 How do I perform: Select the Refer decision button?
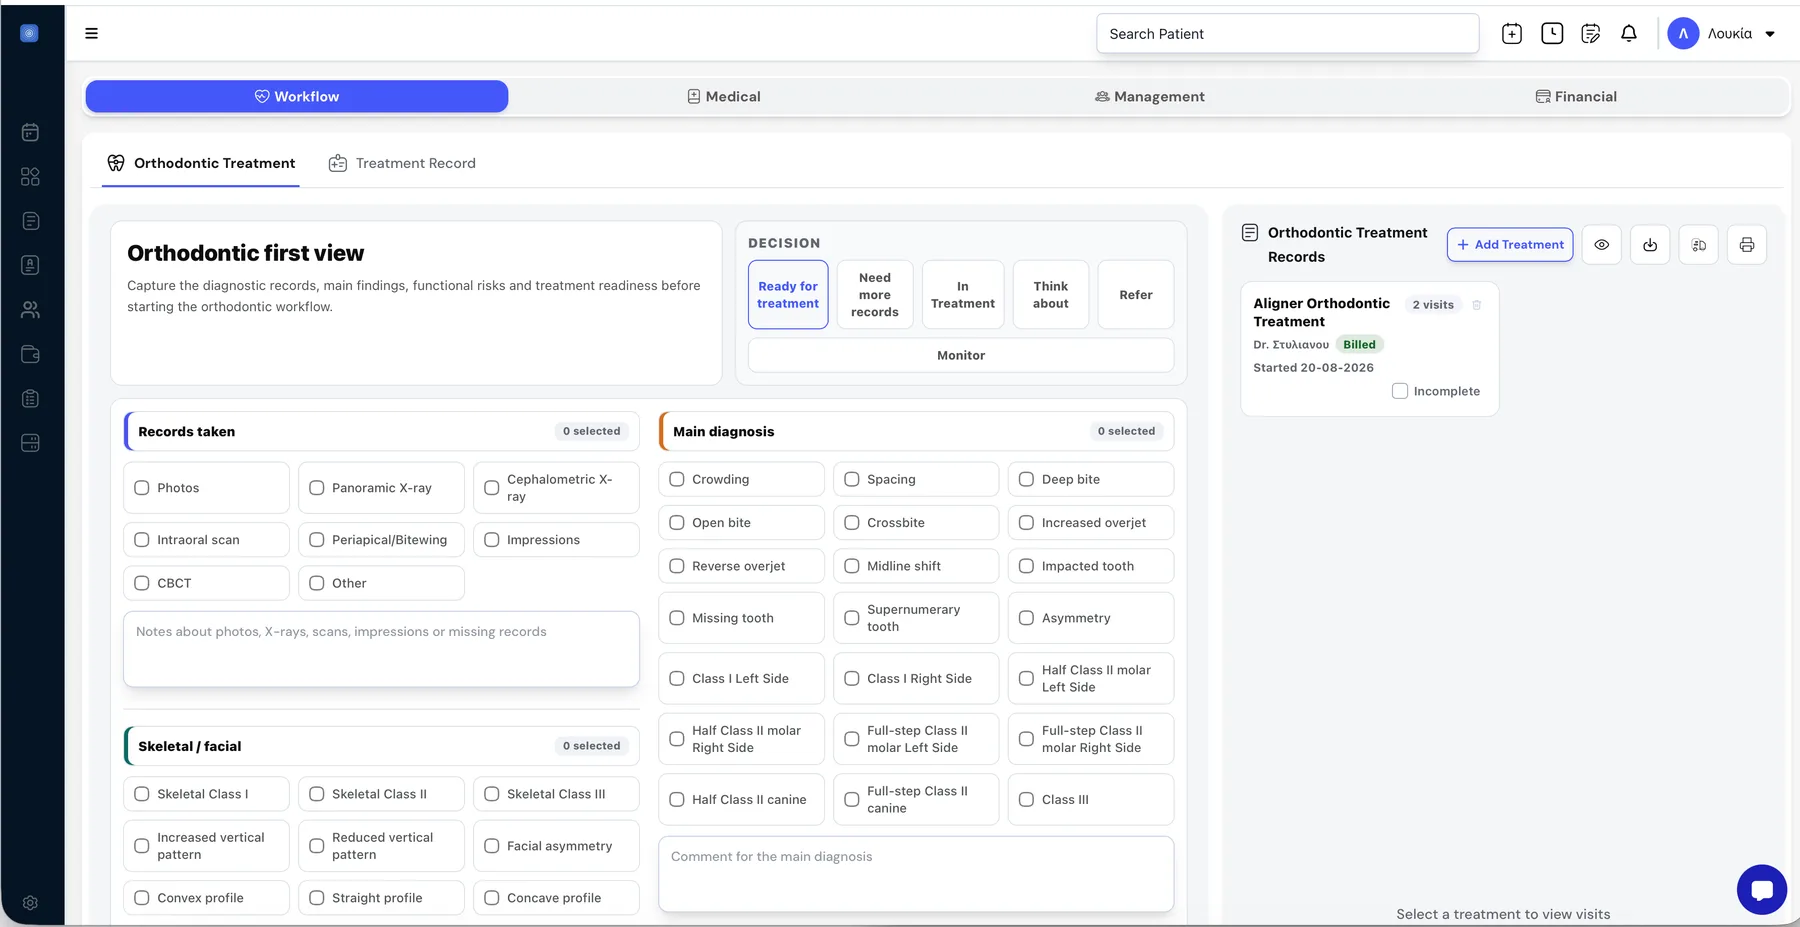pos(1136,295)
